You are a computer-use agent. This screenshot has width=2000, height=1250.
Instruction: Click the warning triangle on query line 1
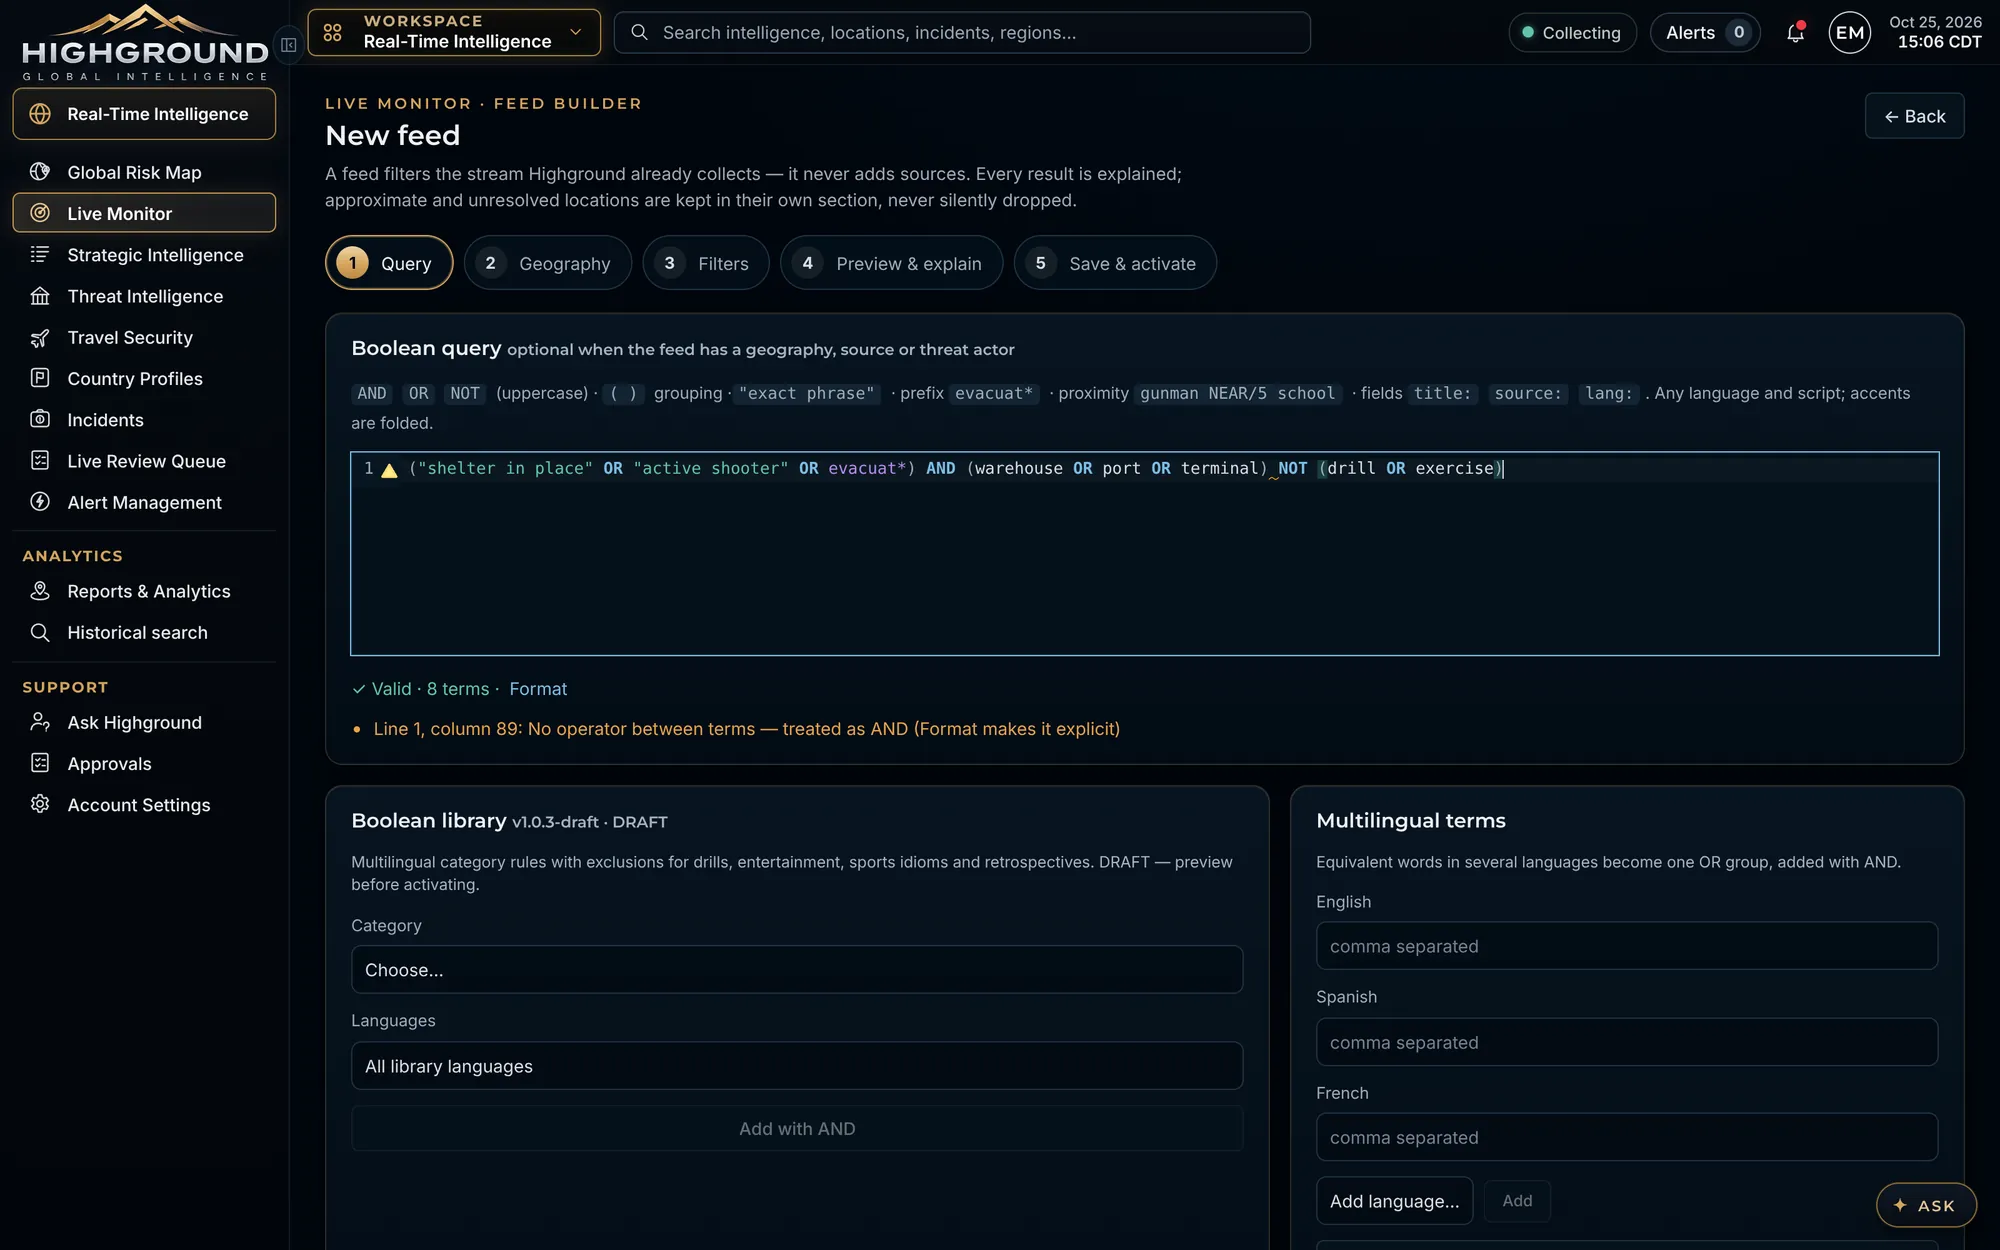pyautogui.click(x=390, y=470)
